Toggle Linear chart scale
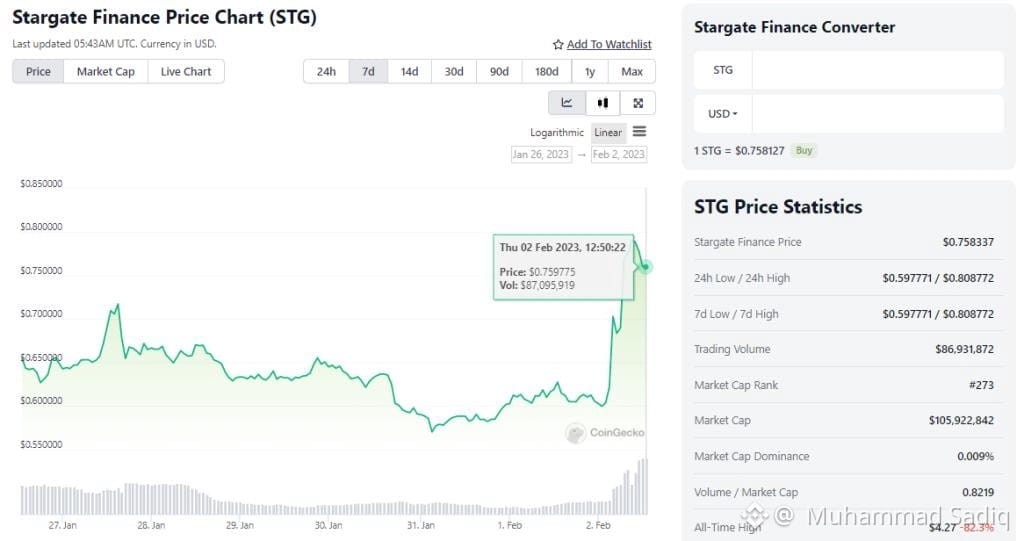Image resolution: width=1024 pixels, height=541 pixels. tap(608, 133)
